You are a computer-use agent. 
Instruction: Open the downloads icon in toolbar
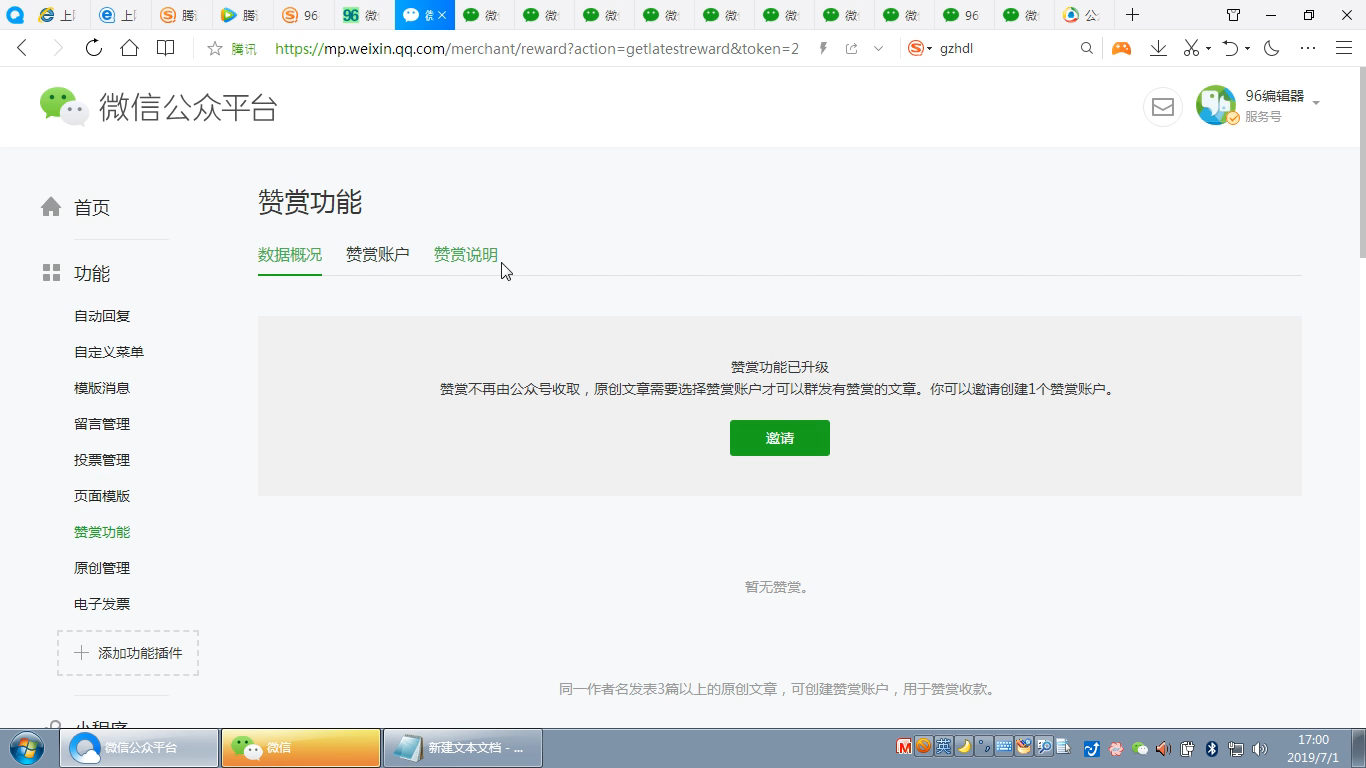tap(1158, 48)
